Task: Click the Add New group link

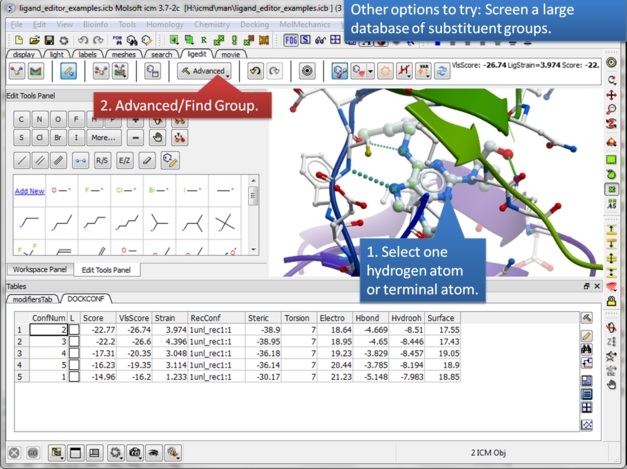Action: (x=29, y=191)
